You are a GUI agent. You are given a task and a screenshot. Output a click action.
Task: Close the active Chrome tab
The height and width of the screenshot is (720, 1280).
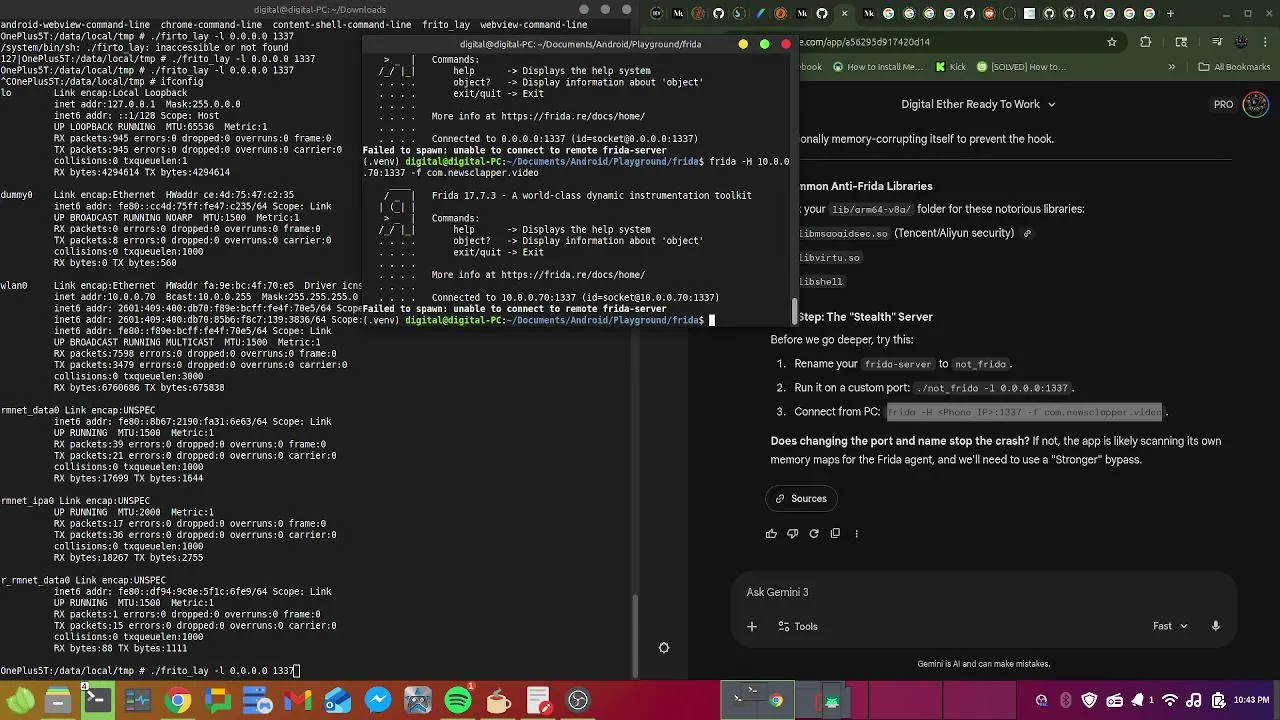[x=845, y=14]
